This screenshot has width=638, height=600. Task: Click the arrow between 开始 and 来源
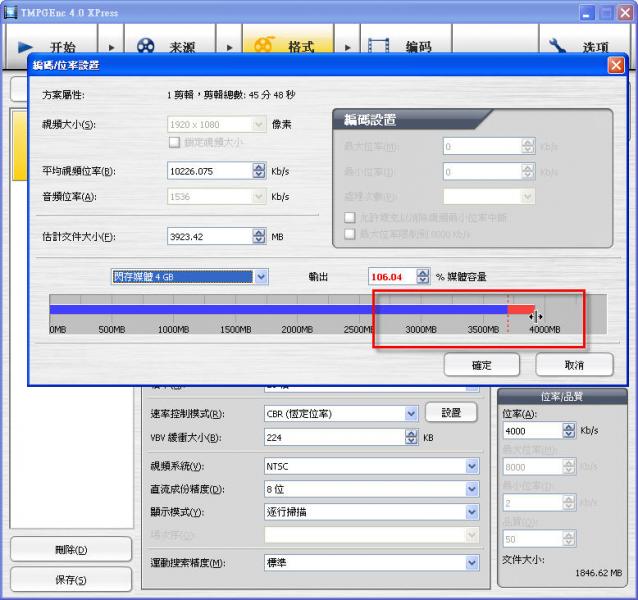pyautogui.click(x=110, y=47)
